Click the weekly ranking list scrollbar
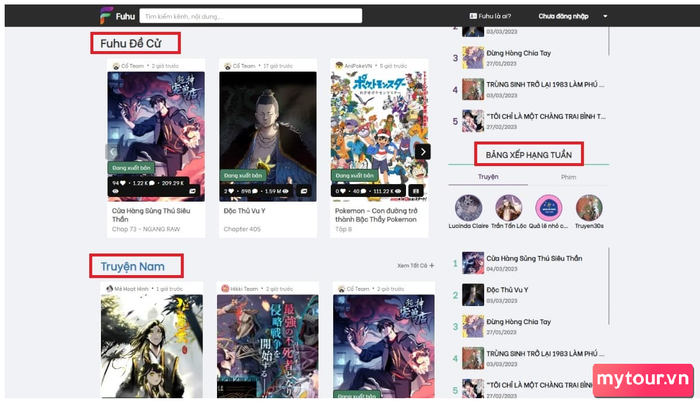 608,286
